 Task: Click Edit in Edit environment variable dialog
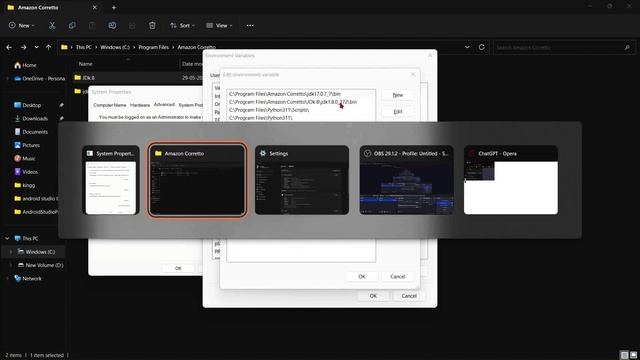tap(398, 111)
